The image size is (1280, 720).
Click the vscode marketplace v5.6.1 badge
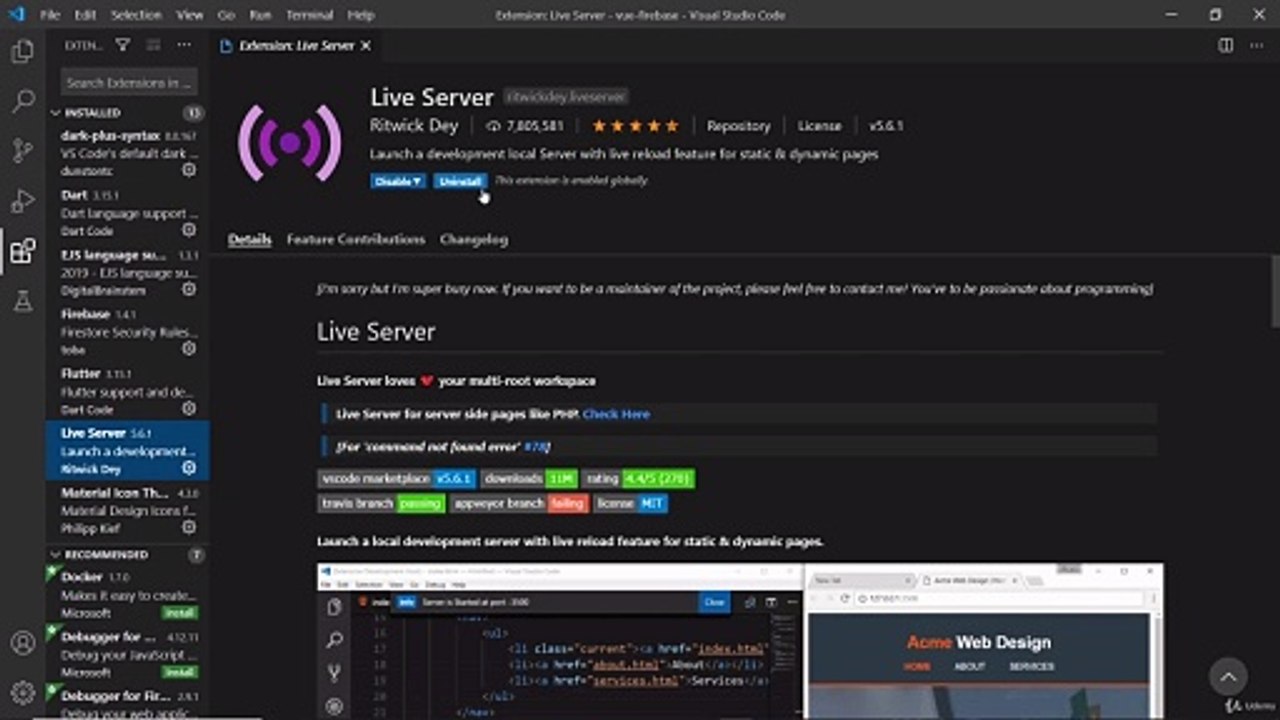click(x=397, y=479)
